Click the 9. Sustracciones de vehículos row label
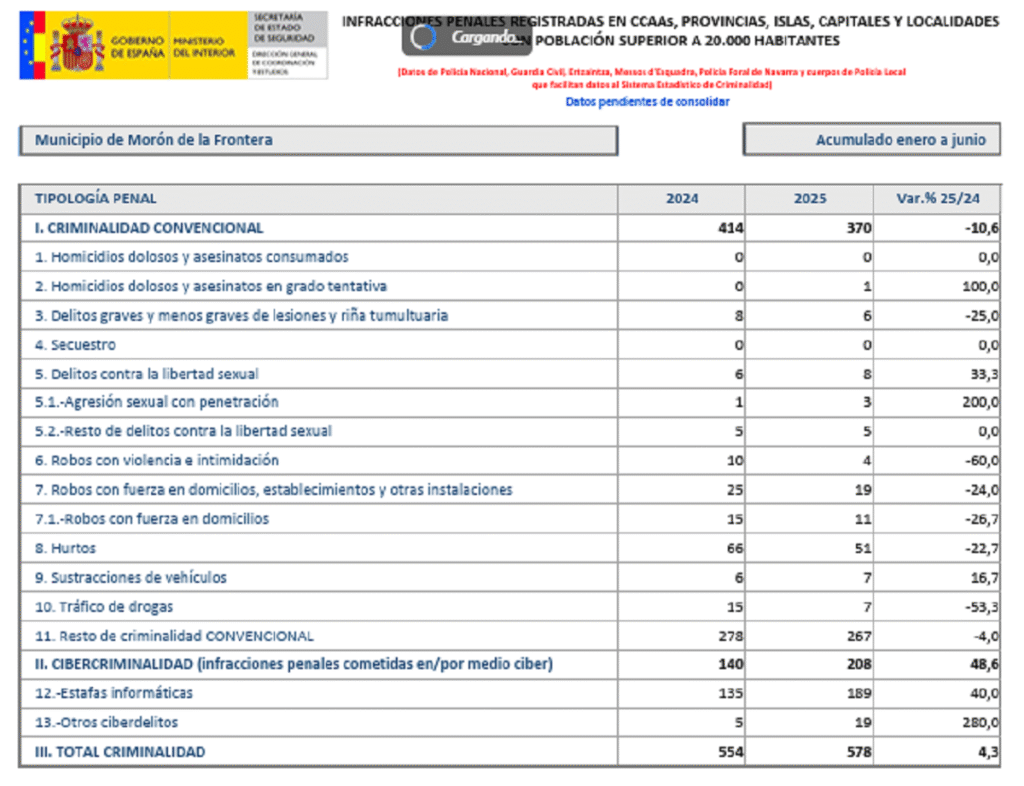1024x786 pixels. [x=130, y=577]
